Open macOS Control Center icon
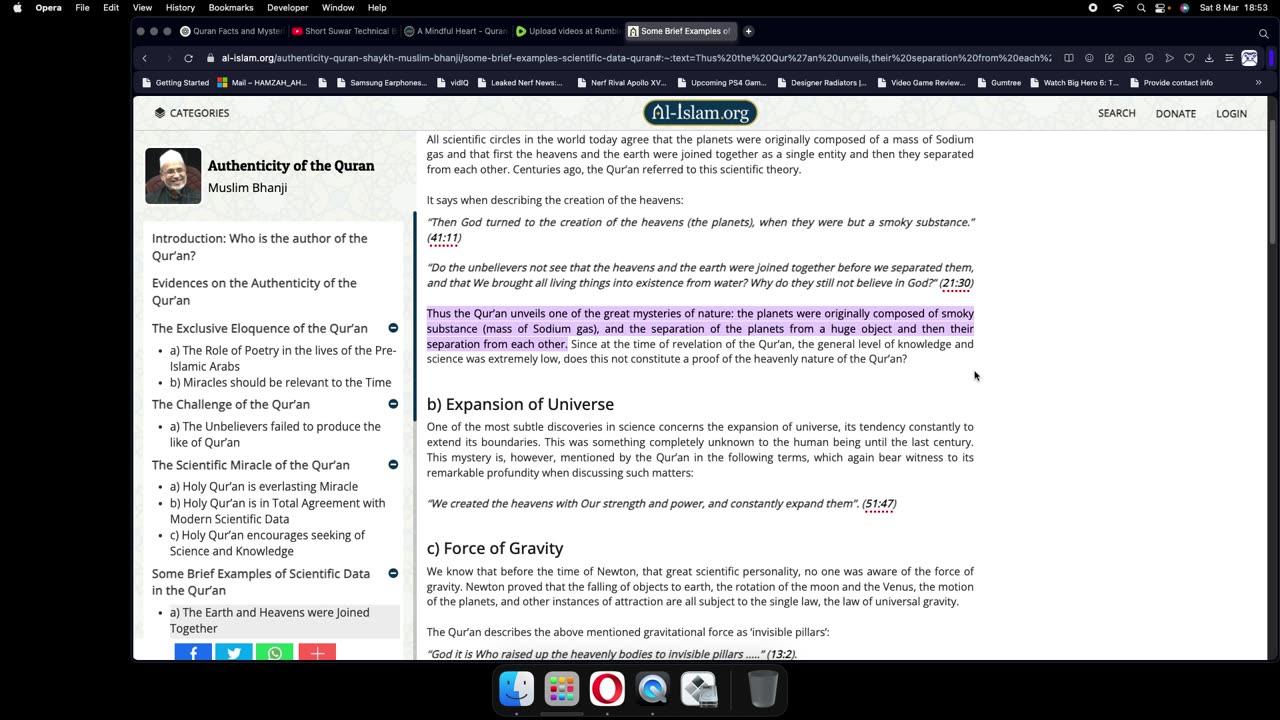 click(x=1162, y=8)
